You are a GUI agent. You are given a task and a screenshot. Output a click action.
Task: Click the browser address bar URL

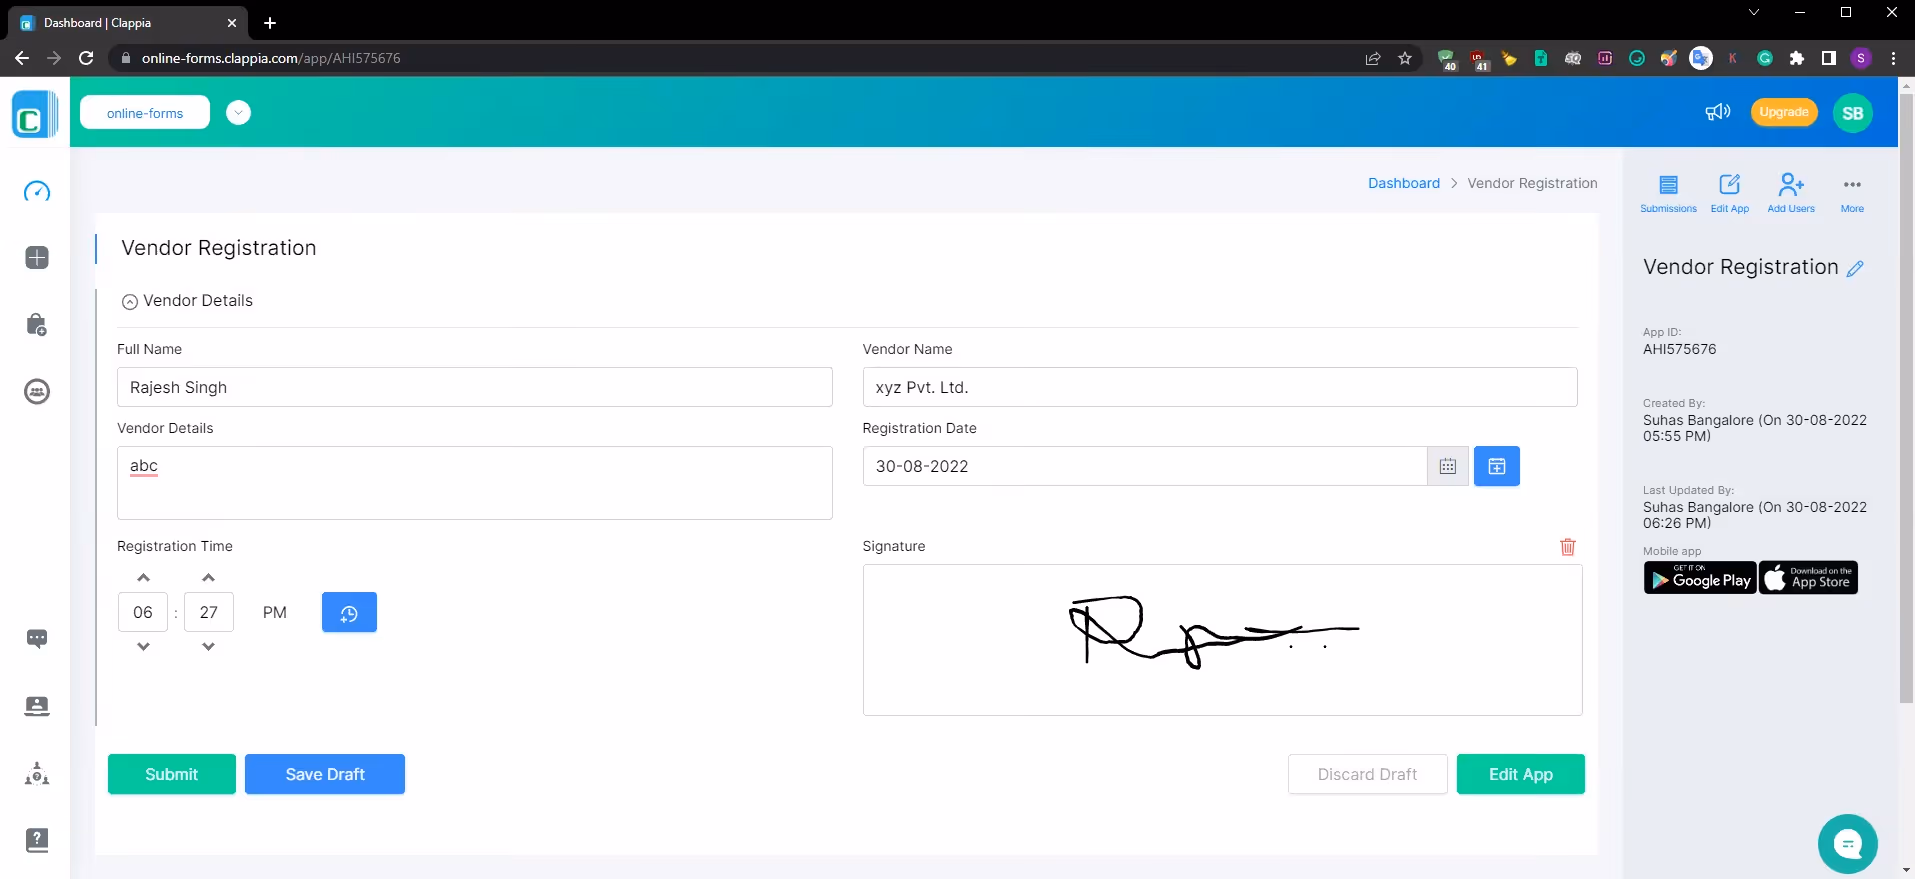click(x=271, y=58)
